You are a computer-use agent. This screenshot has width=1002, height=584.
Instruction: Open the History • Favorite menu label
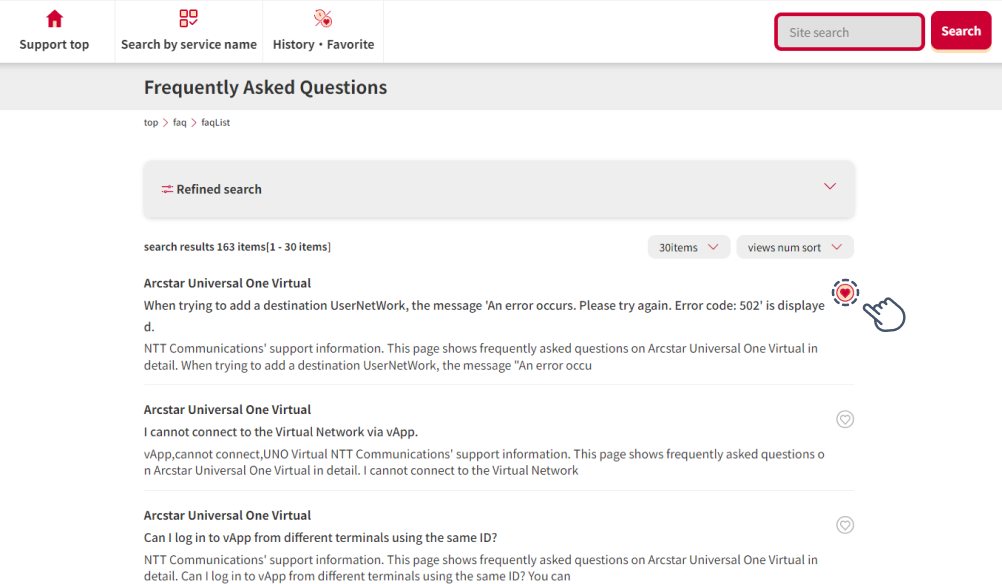pos(323,44)
